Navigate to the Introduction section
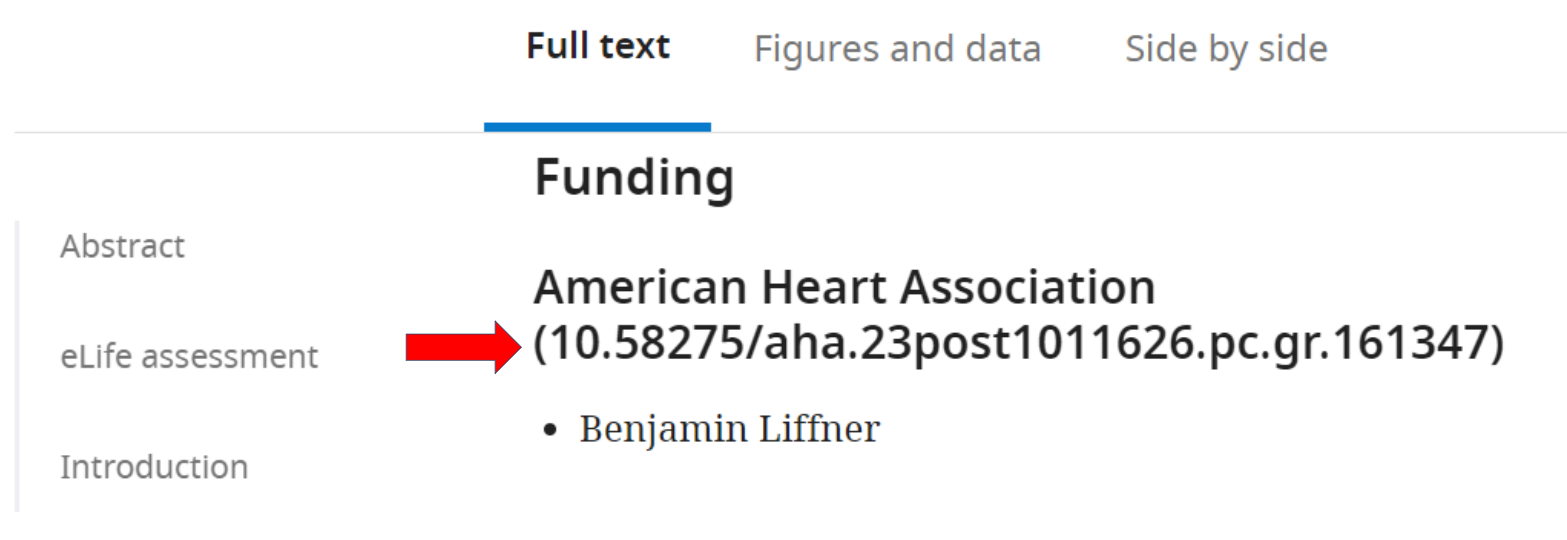Screen dimensions: 1567x540 click(x=154, y=467)
